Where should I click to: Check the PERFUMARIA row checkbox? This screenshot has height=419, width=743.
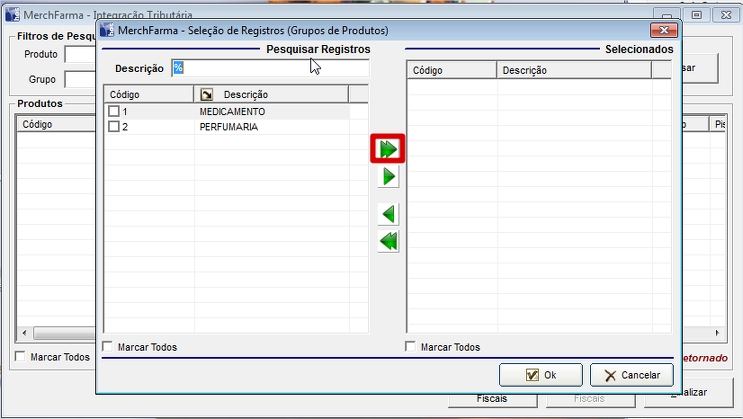tap(114, 127)
